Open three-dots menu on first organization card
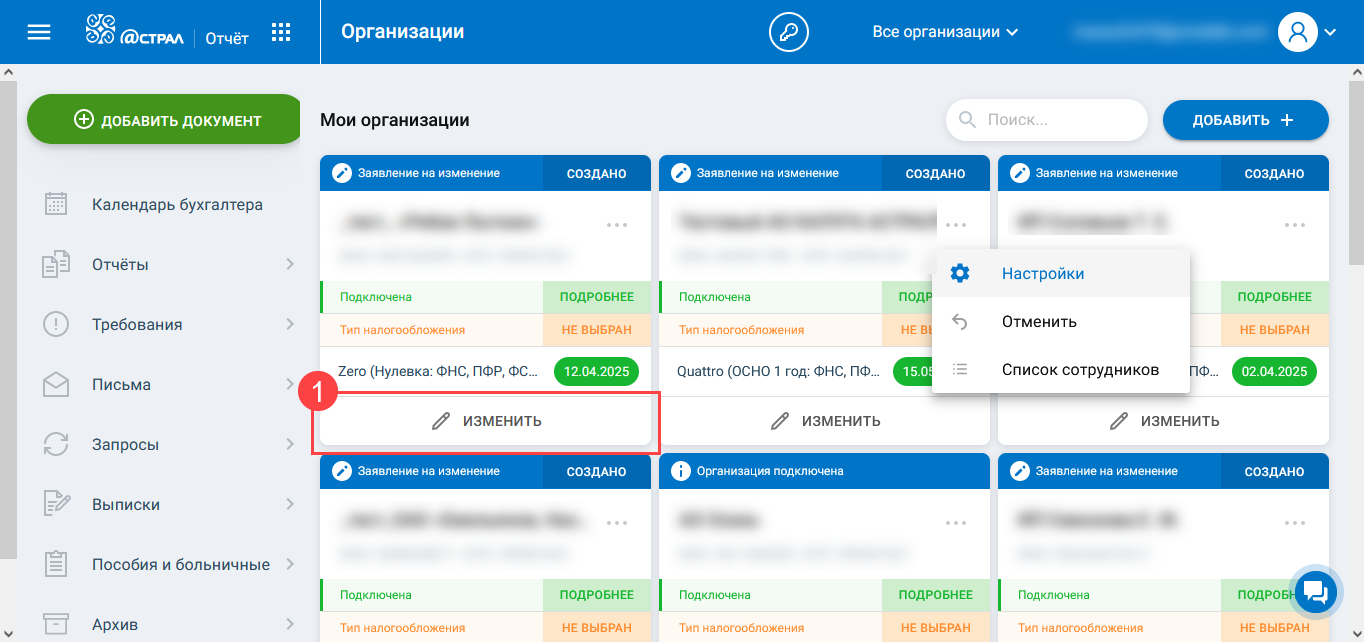1364x642 pixels. point(617,224)
